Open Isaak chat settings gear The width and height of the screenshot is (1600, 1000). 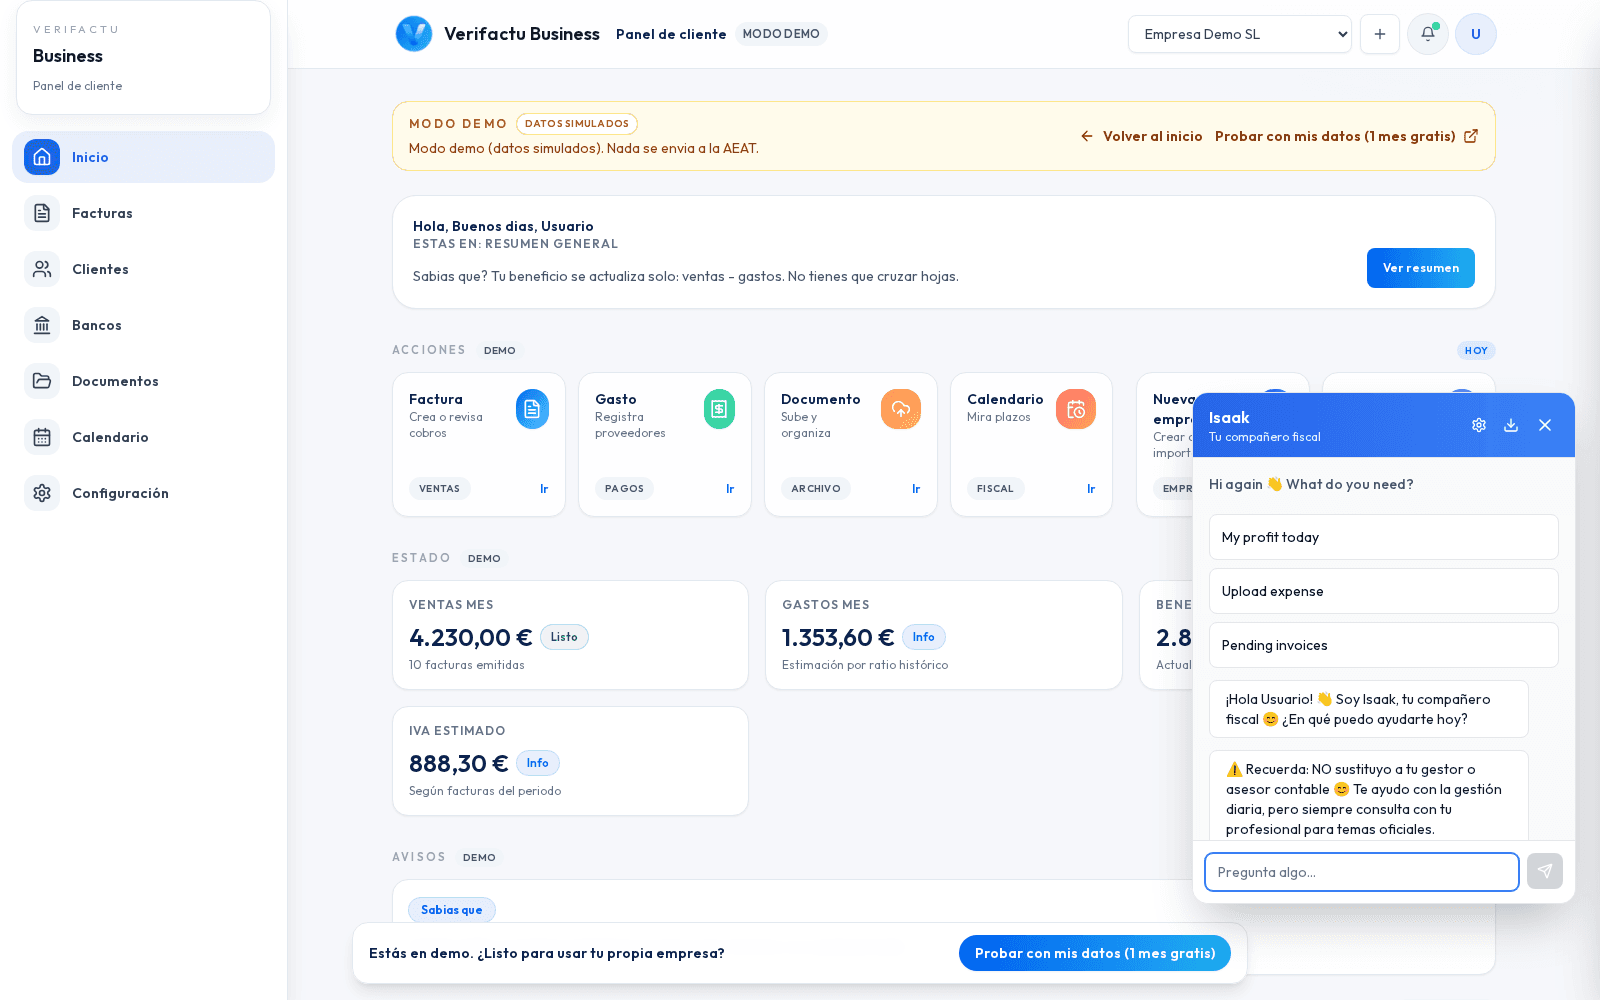tap(1479, 425)
